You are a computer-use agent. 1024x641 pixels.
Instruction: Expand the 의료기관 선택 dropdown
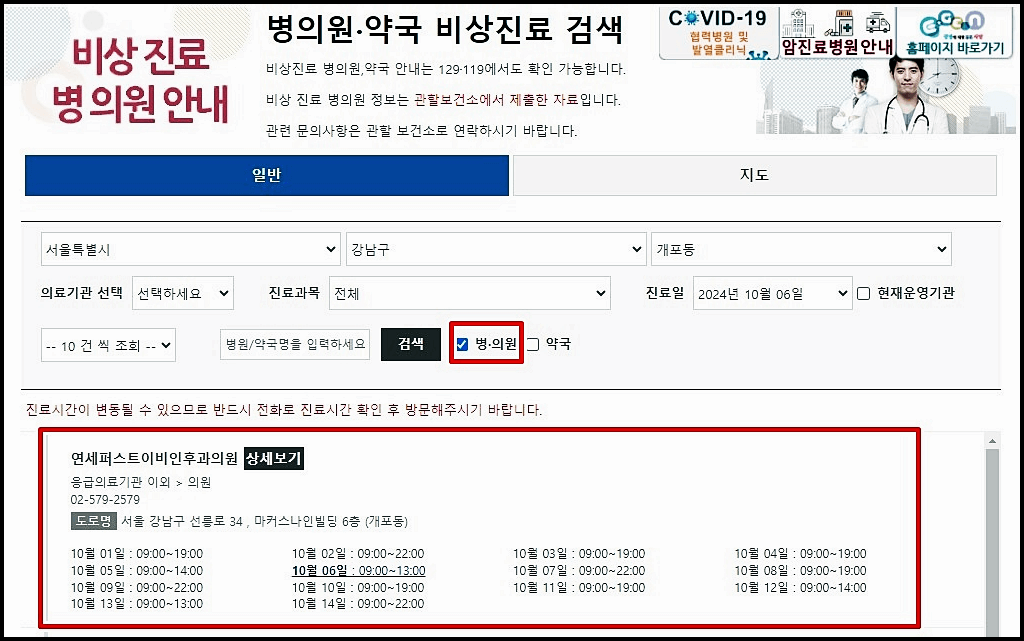click(x=183, y=292)
